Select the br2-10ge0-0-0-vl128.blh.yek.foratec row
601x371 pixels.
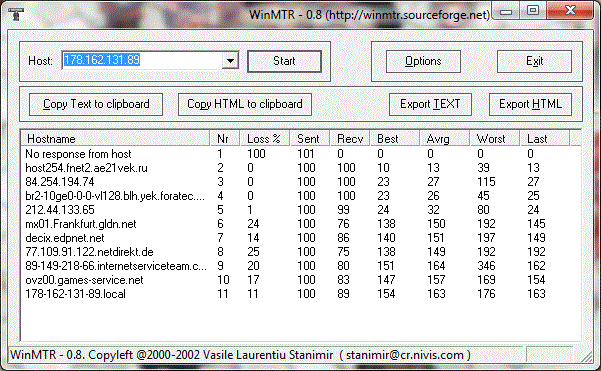pos(301,196)
